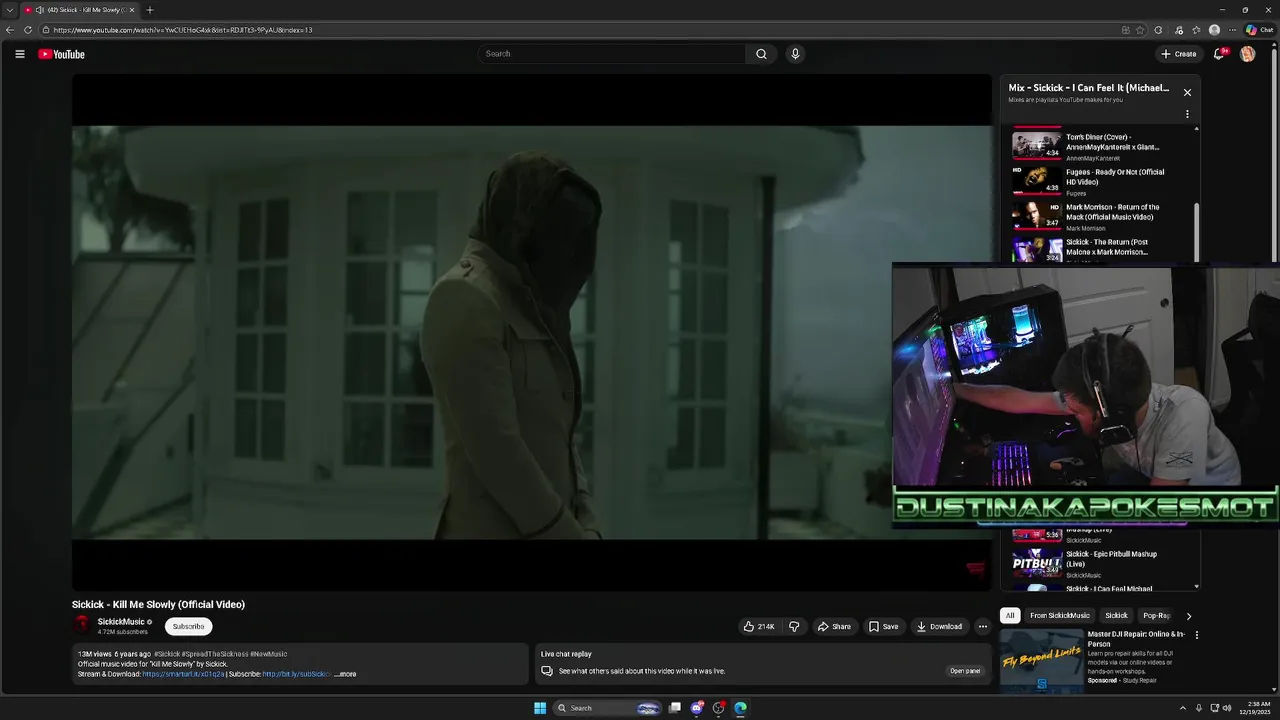Click the YouTube search field
The image size is (1280, 720).
[x=611, y=54]
